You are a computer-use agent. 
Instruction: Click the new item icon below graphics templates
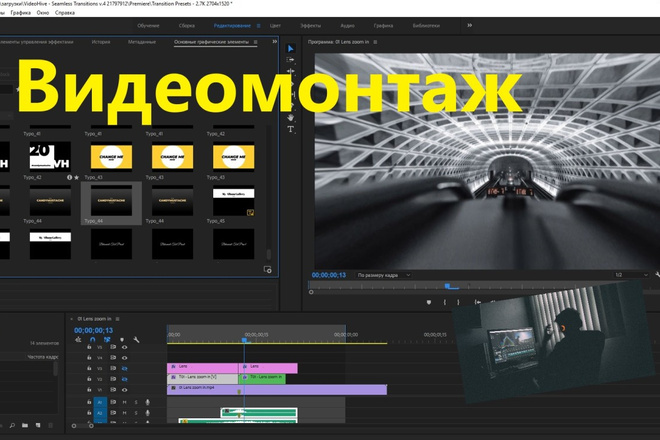click(267, 269)
